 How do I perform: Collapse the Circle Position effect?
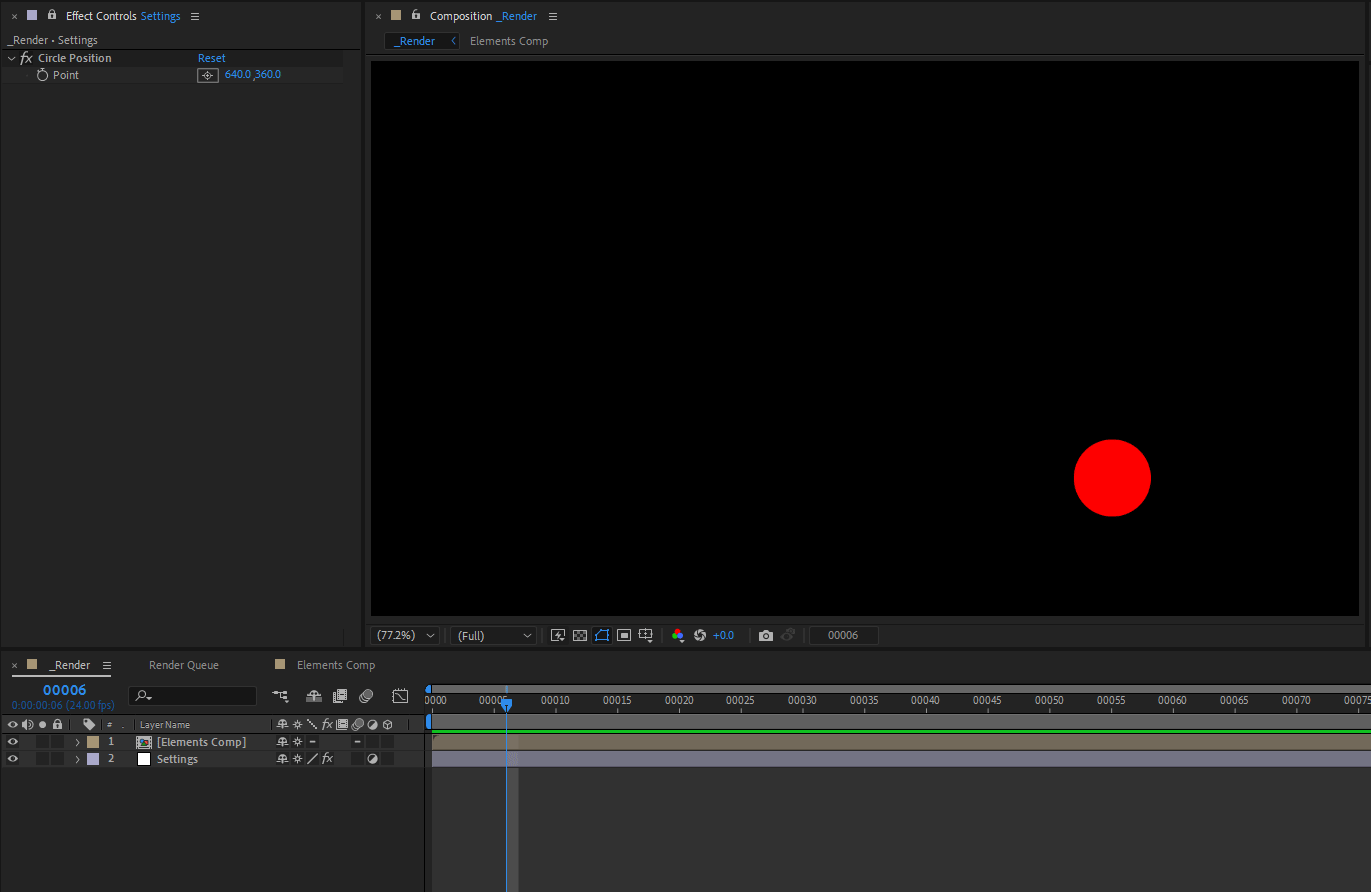click(11, 58)
